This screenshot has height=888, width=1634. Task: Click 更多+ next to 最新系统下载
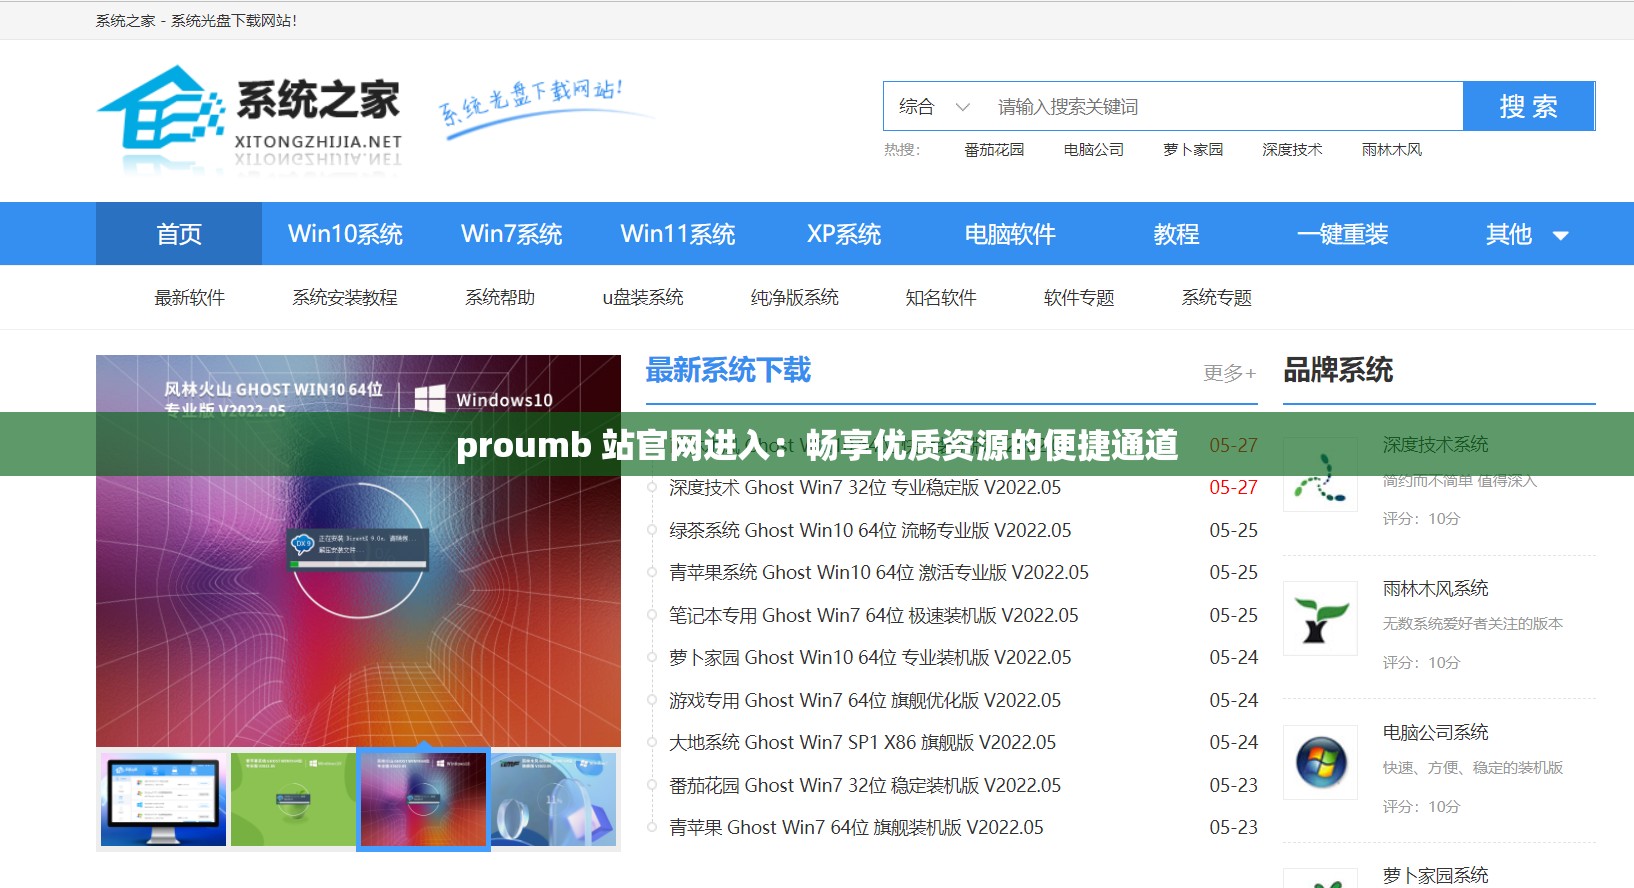1230,373
